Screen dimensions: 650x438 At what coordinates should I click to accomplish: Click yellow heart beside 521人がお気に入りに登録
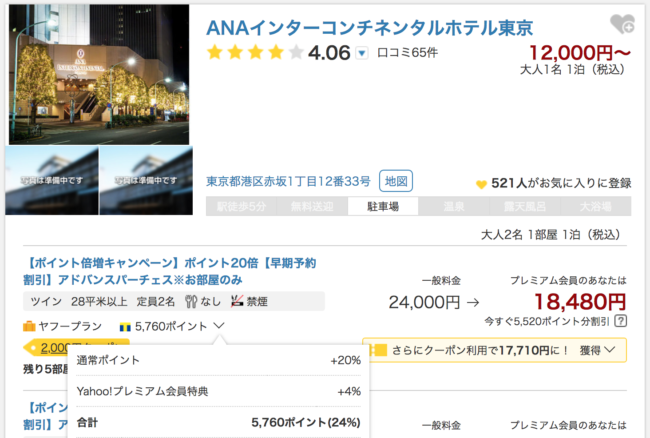[x=481, y=184]
